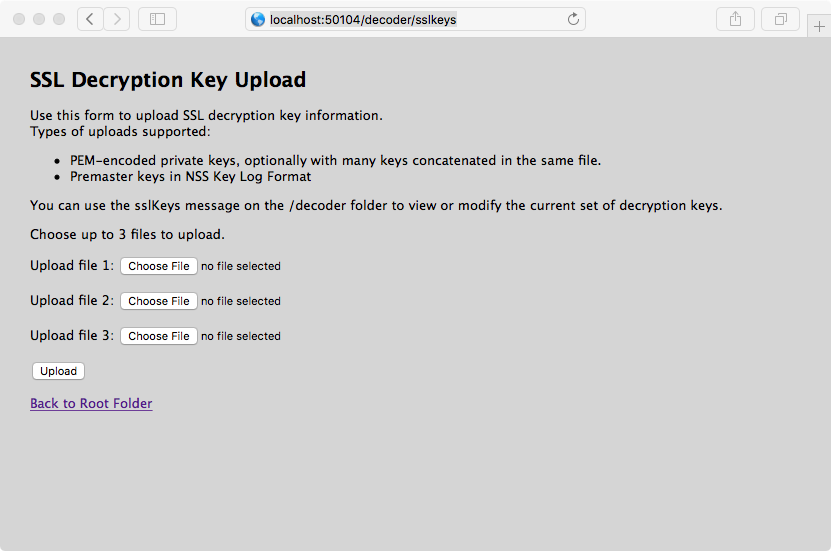Go back using Safari's back arrow
Screen dimensions: 831x551
pos(90,20)
